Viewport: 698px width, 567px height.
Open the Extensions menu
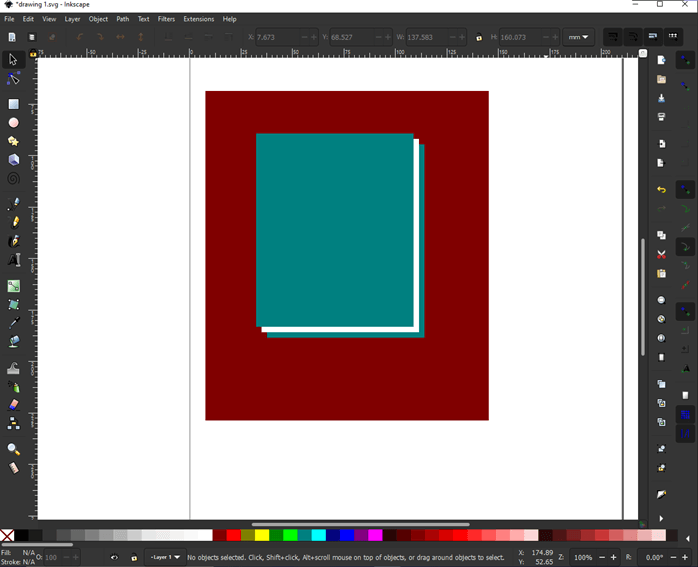[198, 19]
